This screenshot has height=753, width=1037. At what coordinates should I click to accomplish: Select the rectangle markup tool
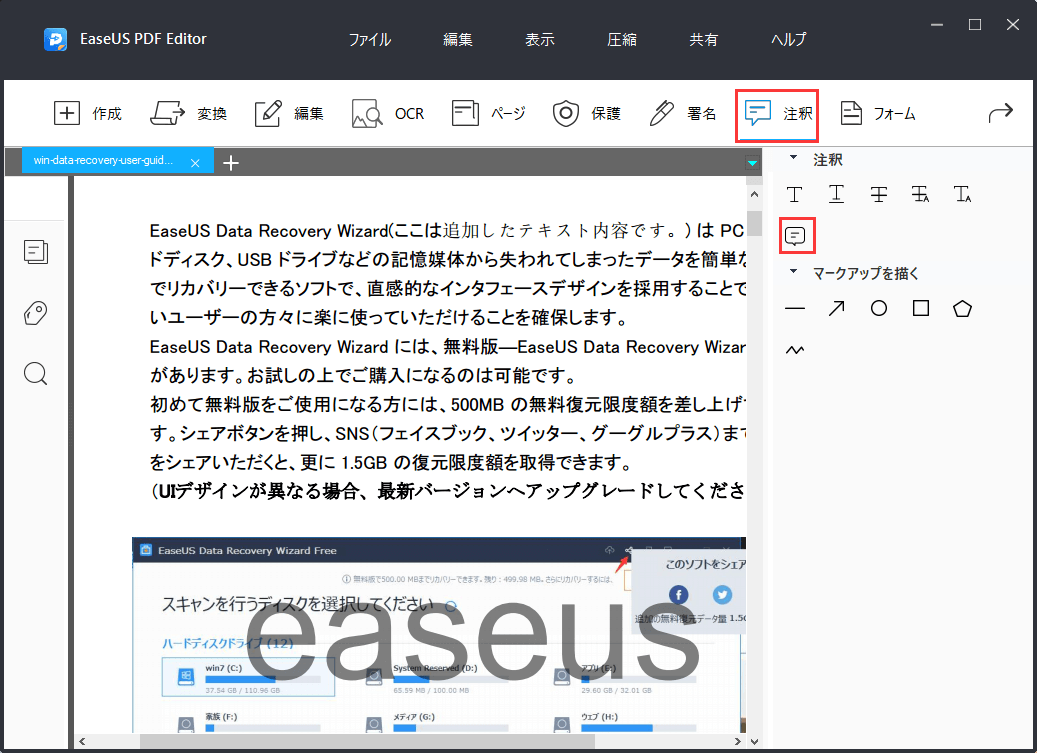920,308
